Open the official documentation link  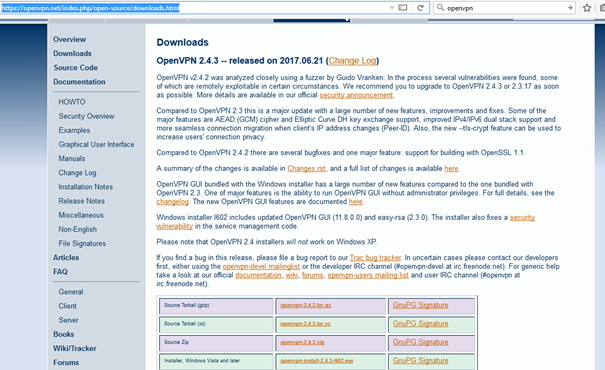pyautogui.click(x=258, y=275)
